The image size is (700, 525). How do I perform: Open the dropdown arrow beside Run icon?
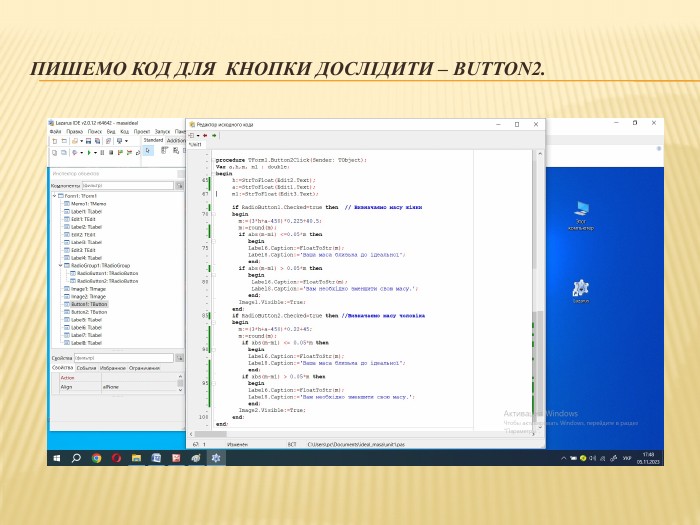coord(95,153)
